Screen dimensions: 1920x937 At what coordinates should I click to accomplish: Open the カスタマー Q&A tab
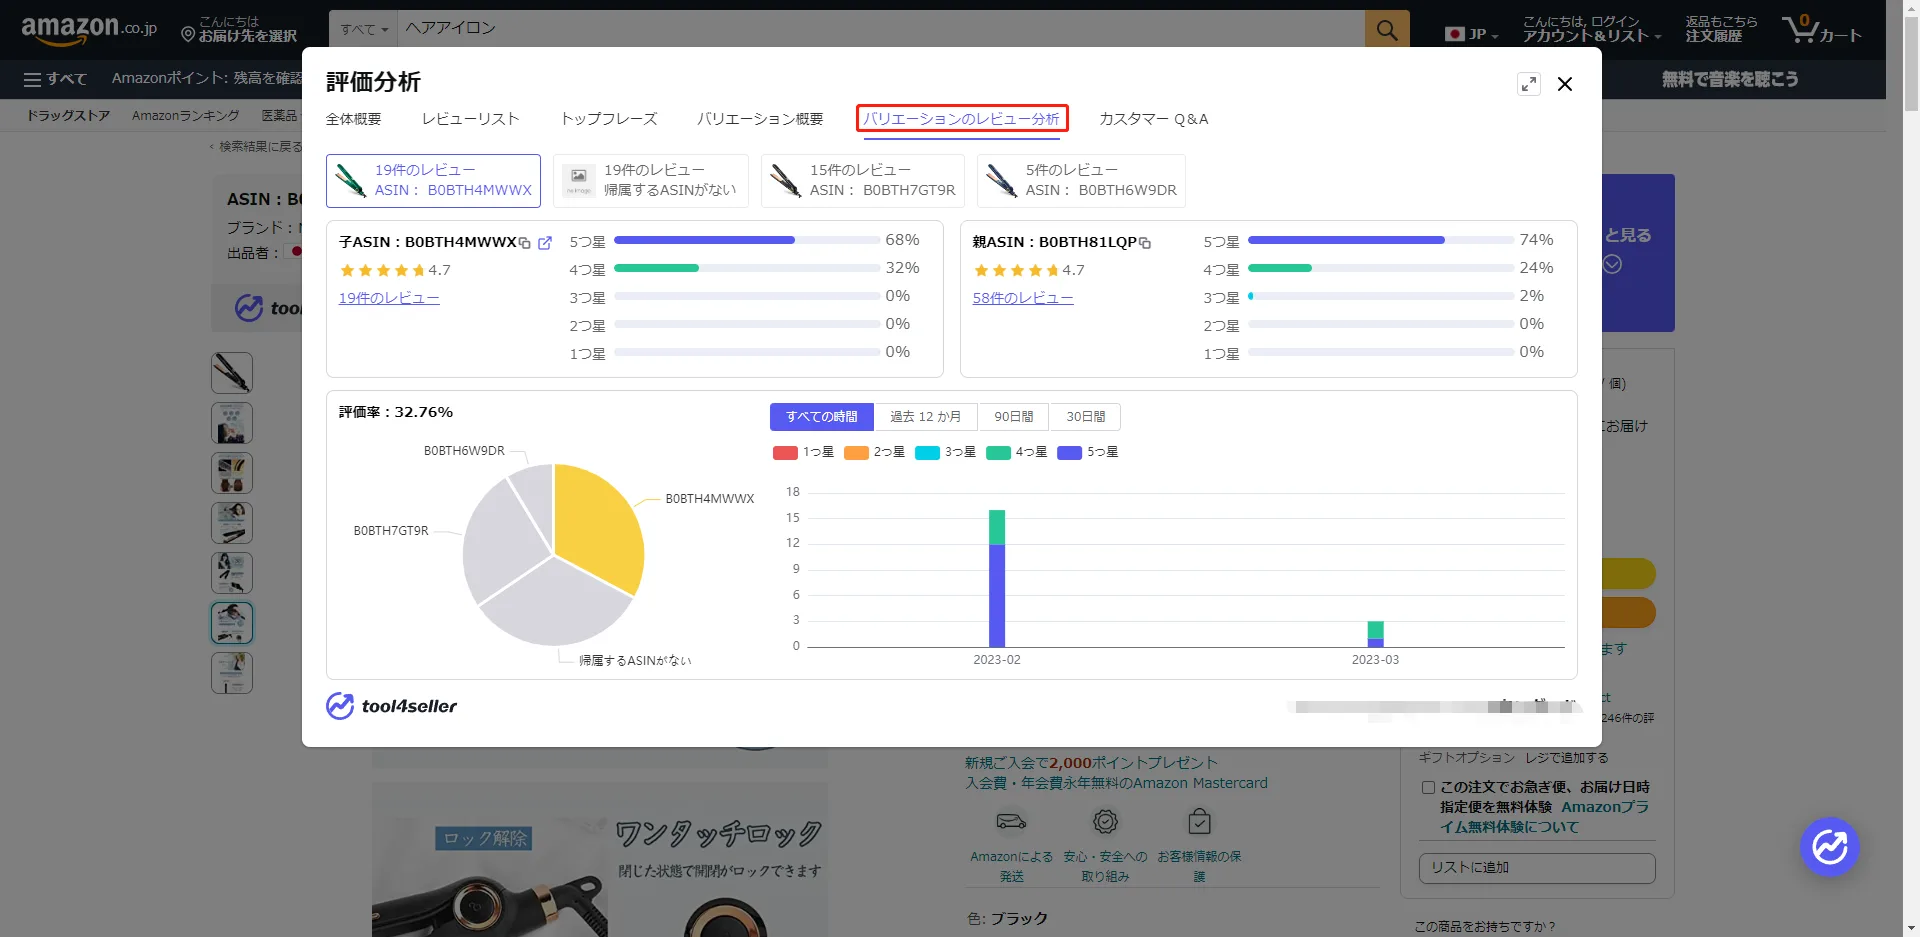[1153, 119]
